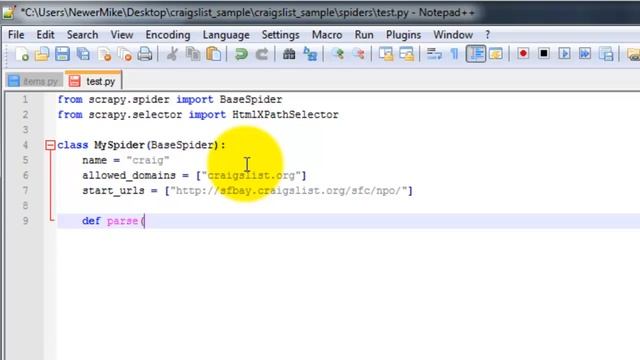Click the Replace toolbar icon
Viewport: 640px width, 360px height.
coord(310,54)
